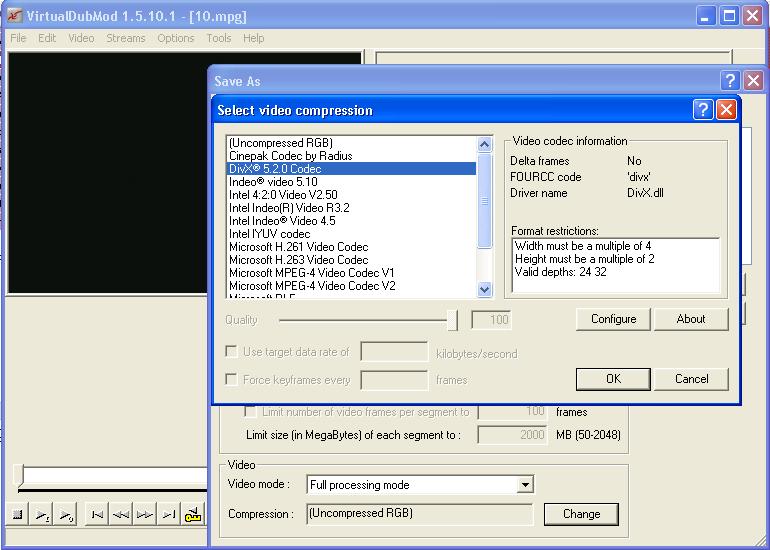Select (Uncompressed RGB) in the codec list
Screen dimensions: 770x550
point(351,143)
